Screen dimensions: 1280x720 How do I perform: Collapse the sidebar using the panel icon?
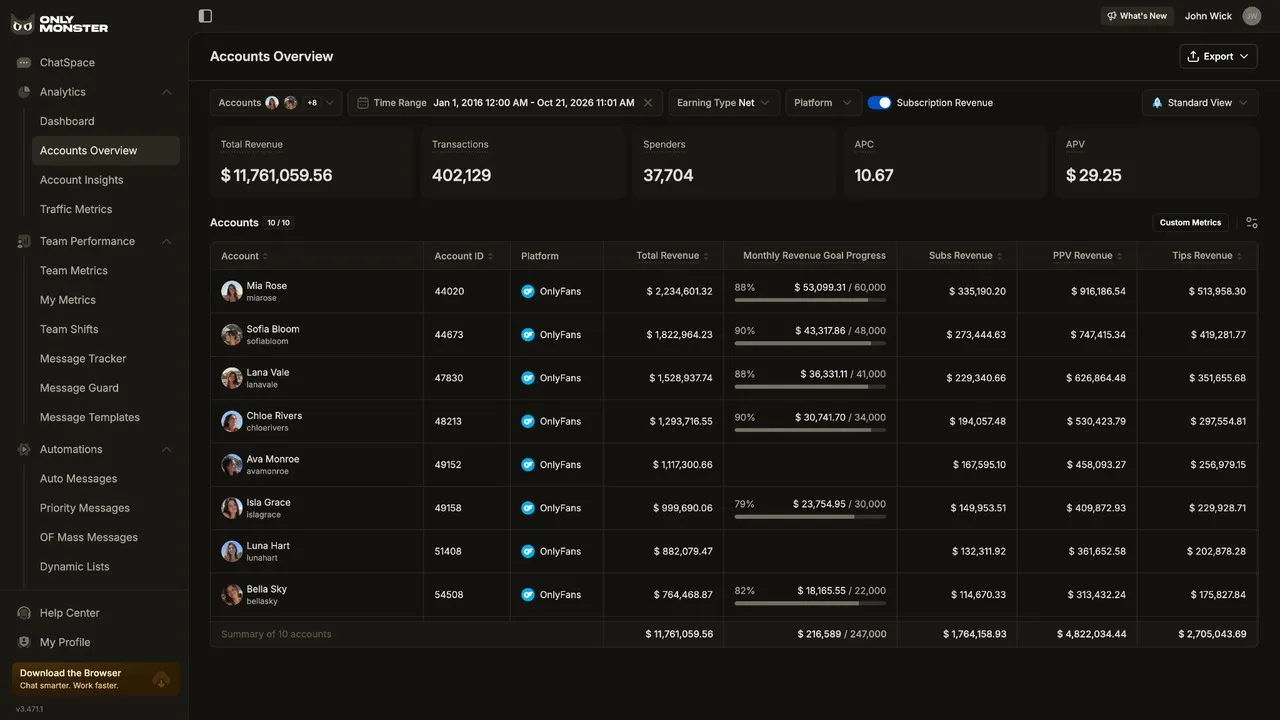(205, 16)
